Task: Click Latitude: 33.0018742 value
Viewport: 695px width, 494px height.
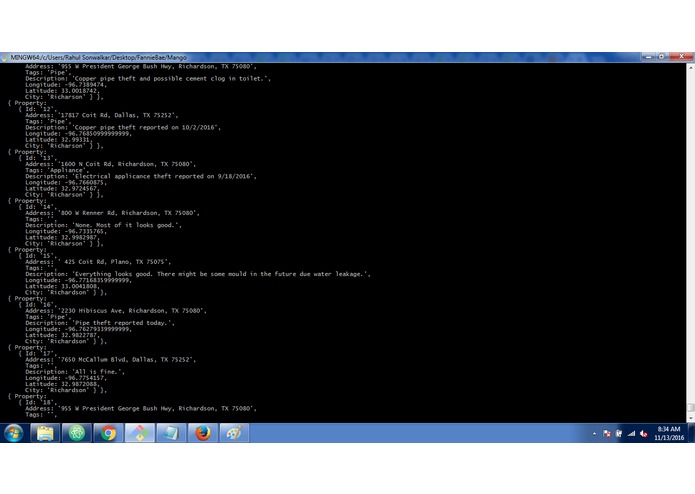Action: (62, 91)
